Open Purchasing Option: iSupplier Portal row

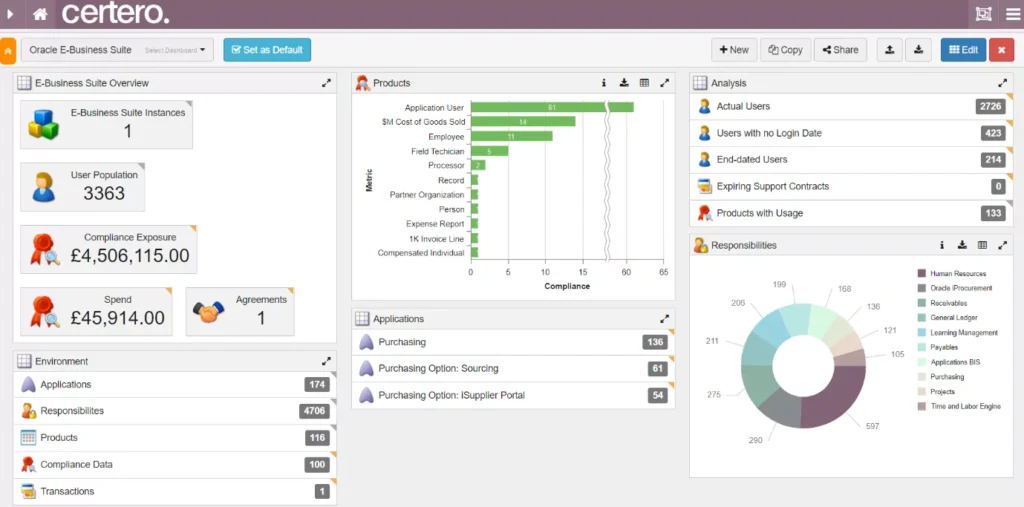click(513, 395)
